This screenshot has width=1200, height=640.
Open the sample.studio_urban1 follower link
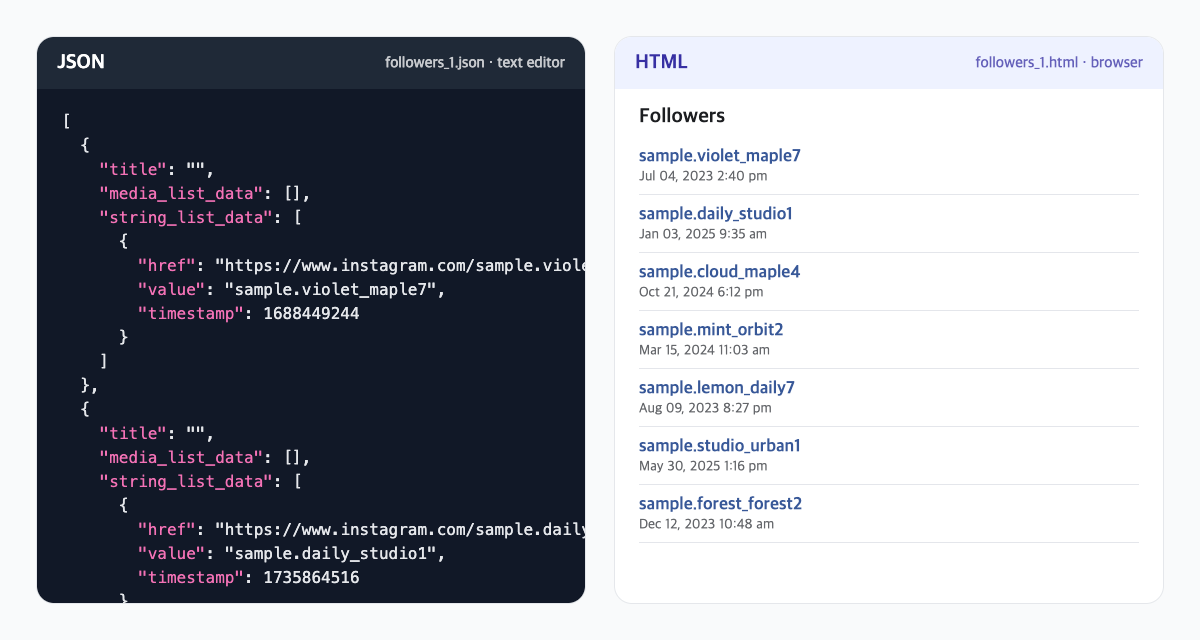(x=719, y=446)
